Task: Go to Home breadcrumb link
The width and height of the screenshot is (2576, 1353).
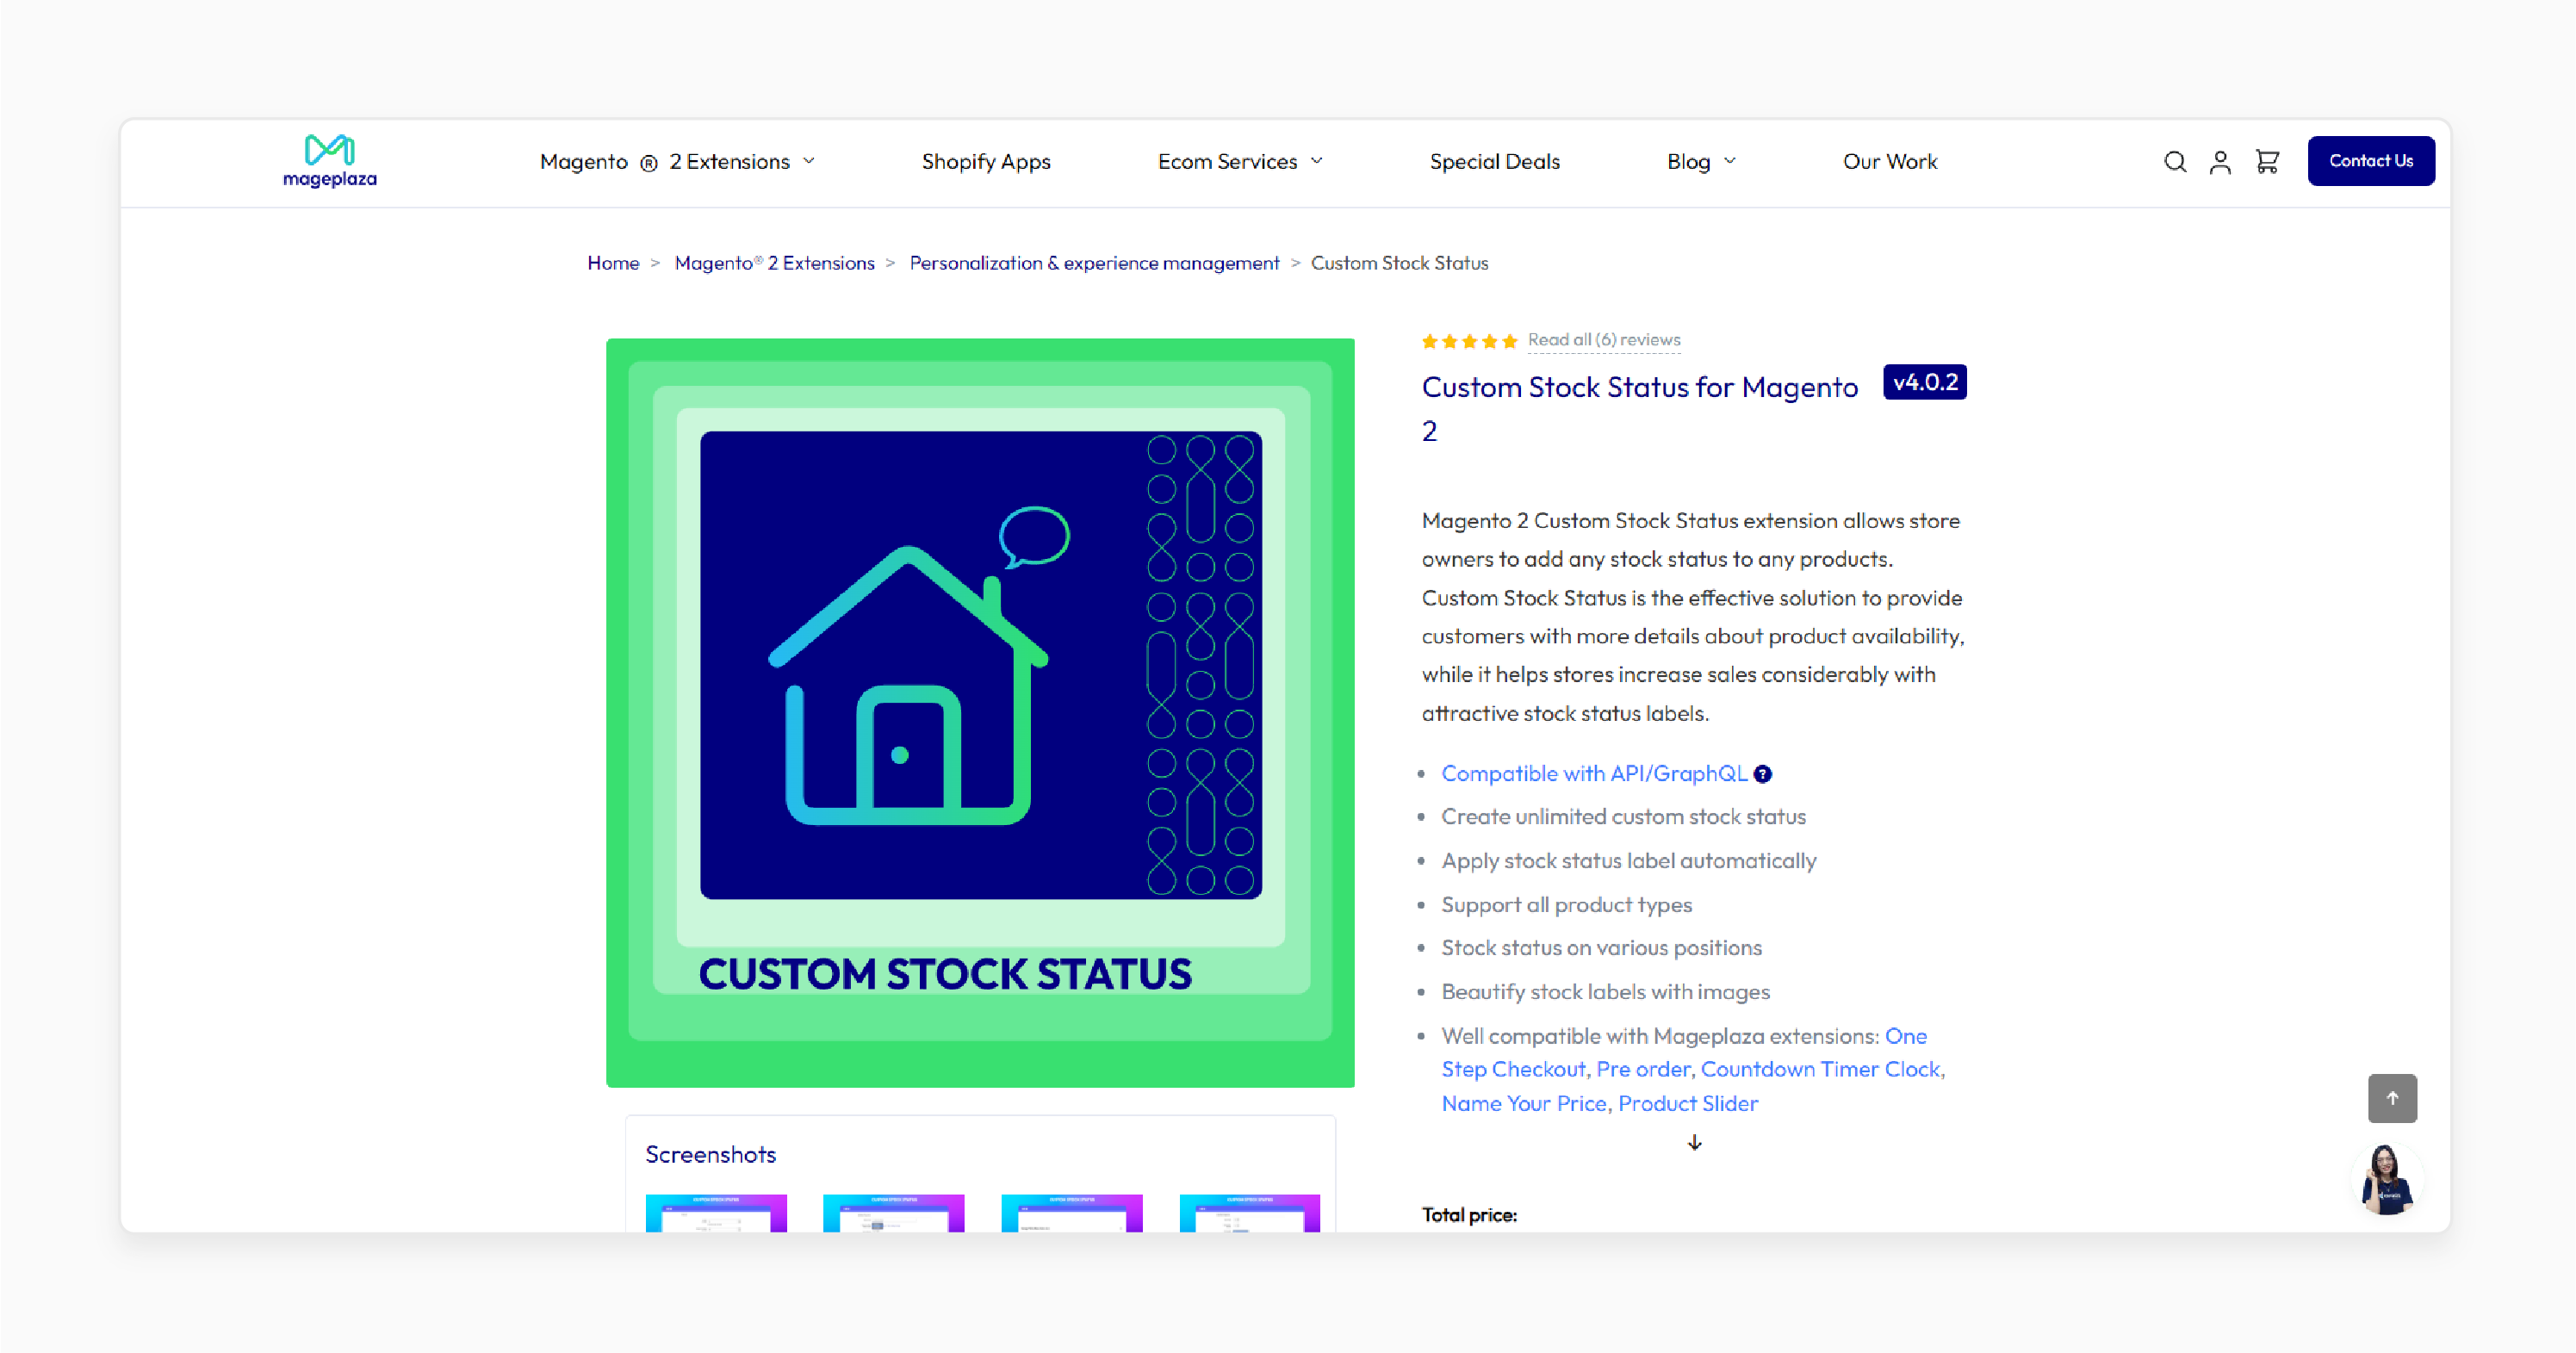Action: [x=613, y=263]
